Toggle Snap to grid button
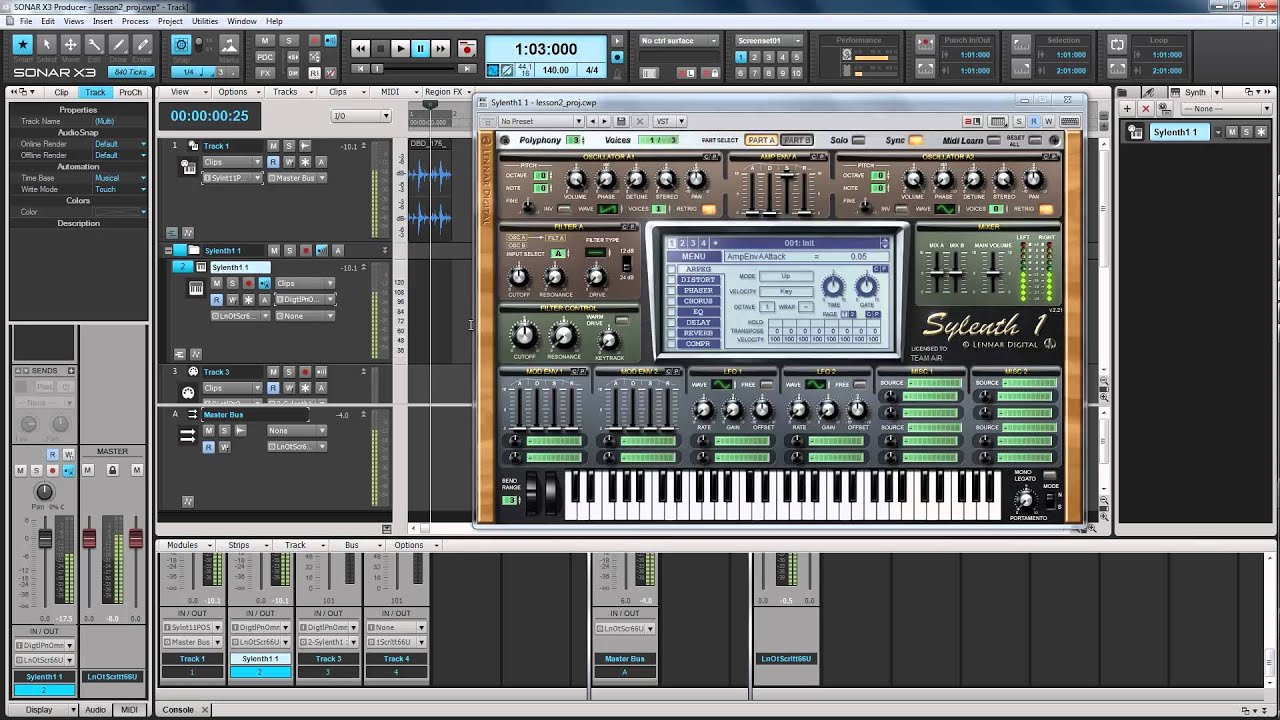The width and height of the screenshot is (1280, 720). pyautogui.click(x=181, y=44)
